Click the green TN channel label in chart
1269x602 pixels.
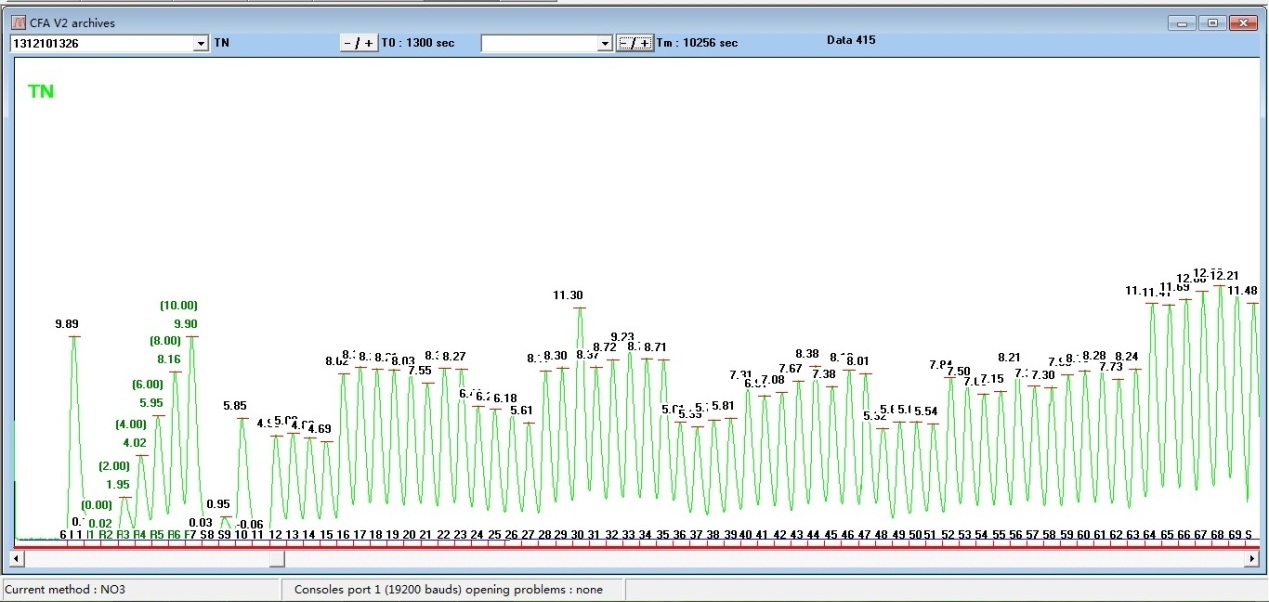tap(41, 91)
